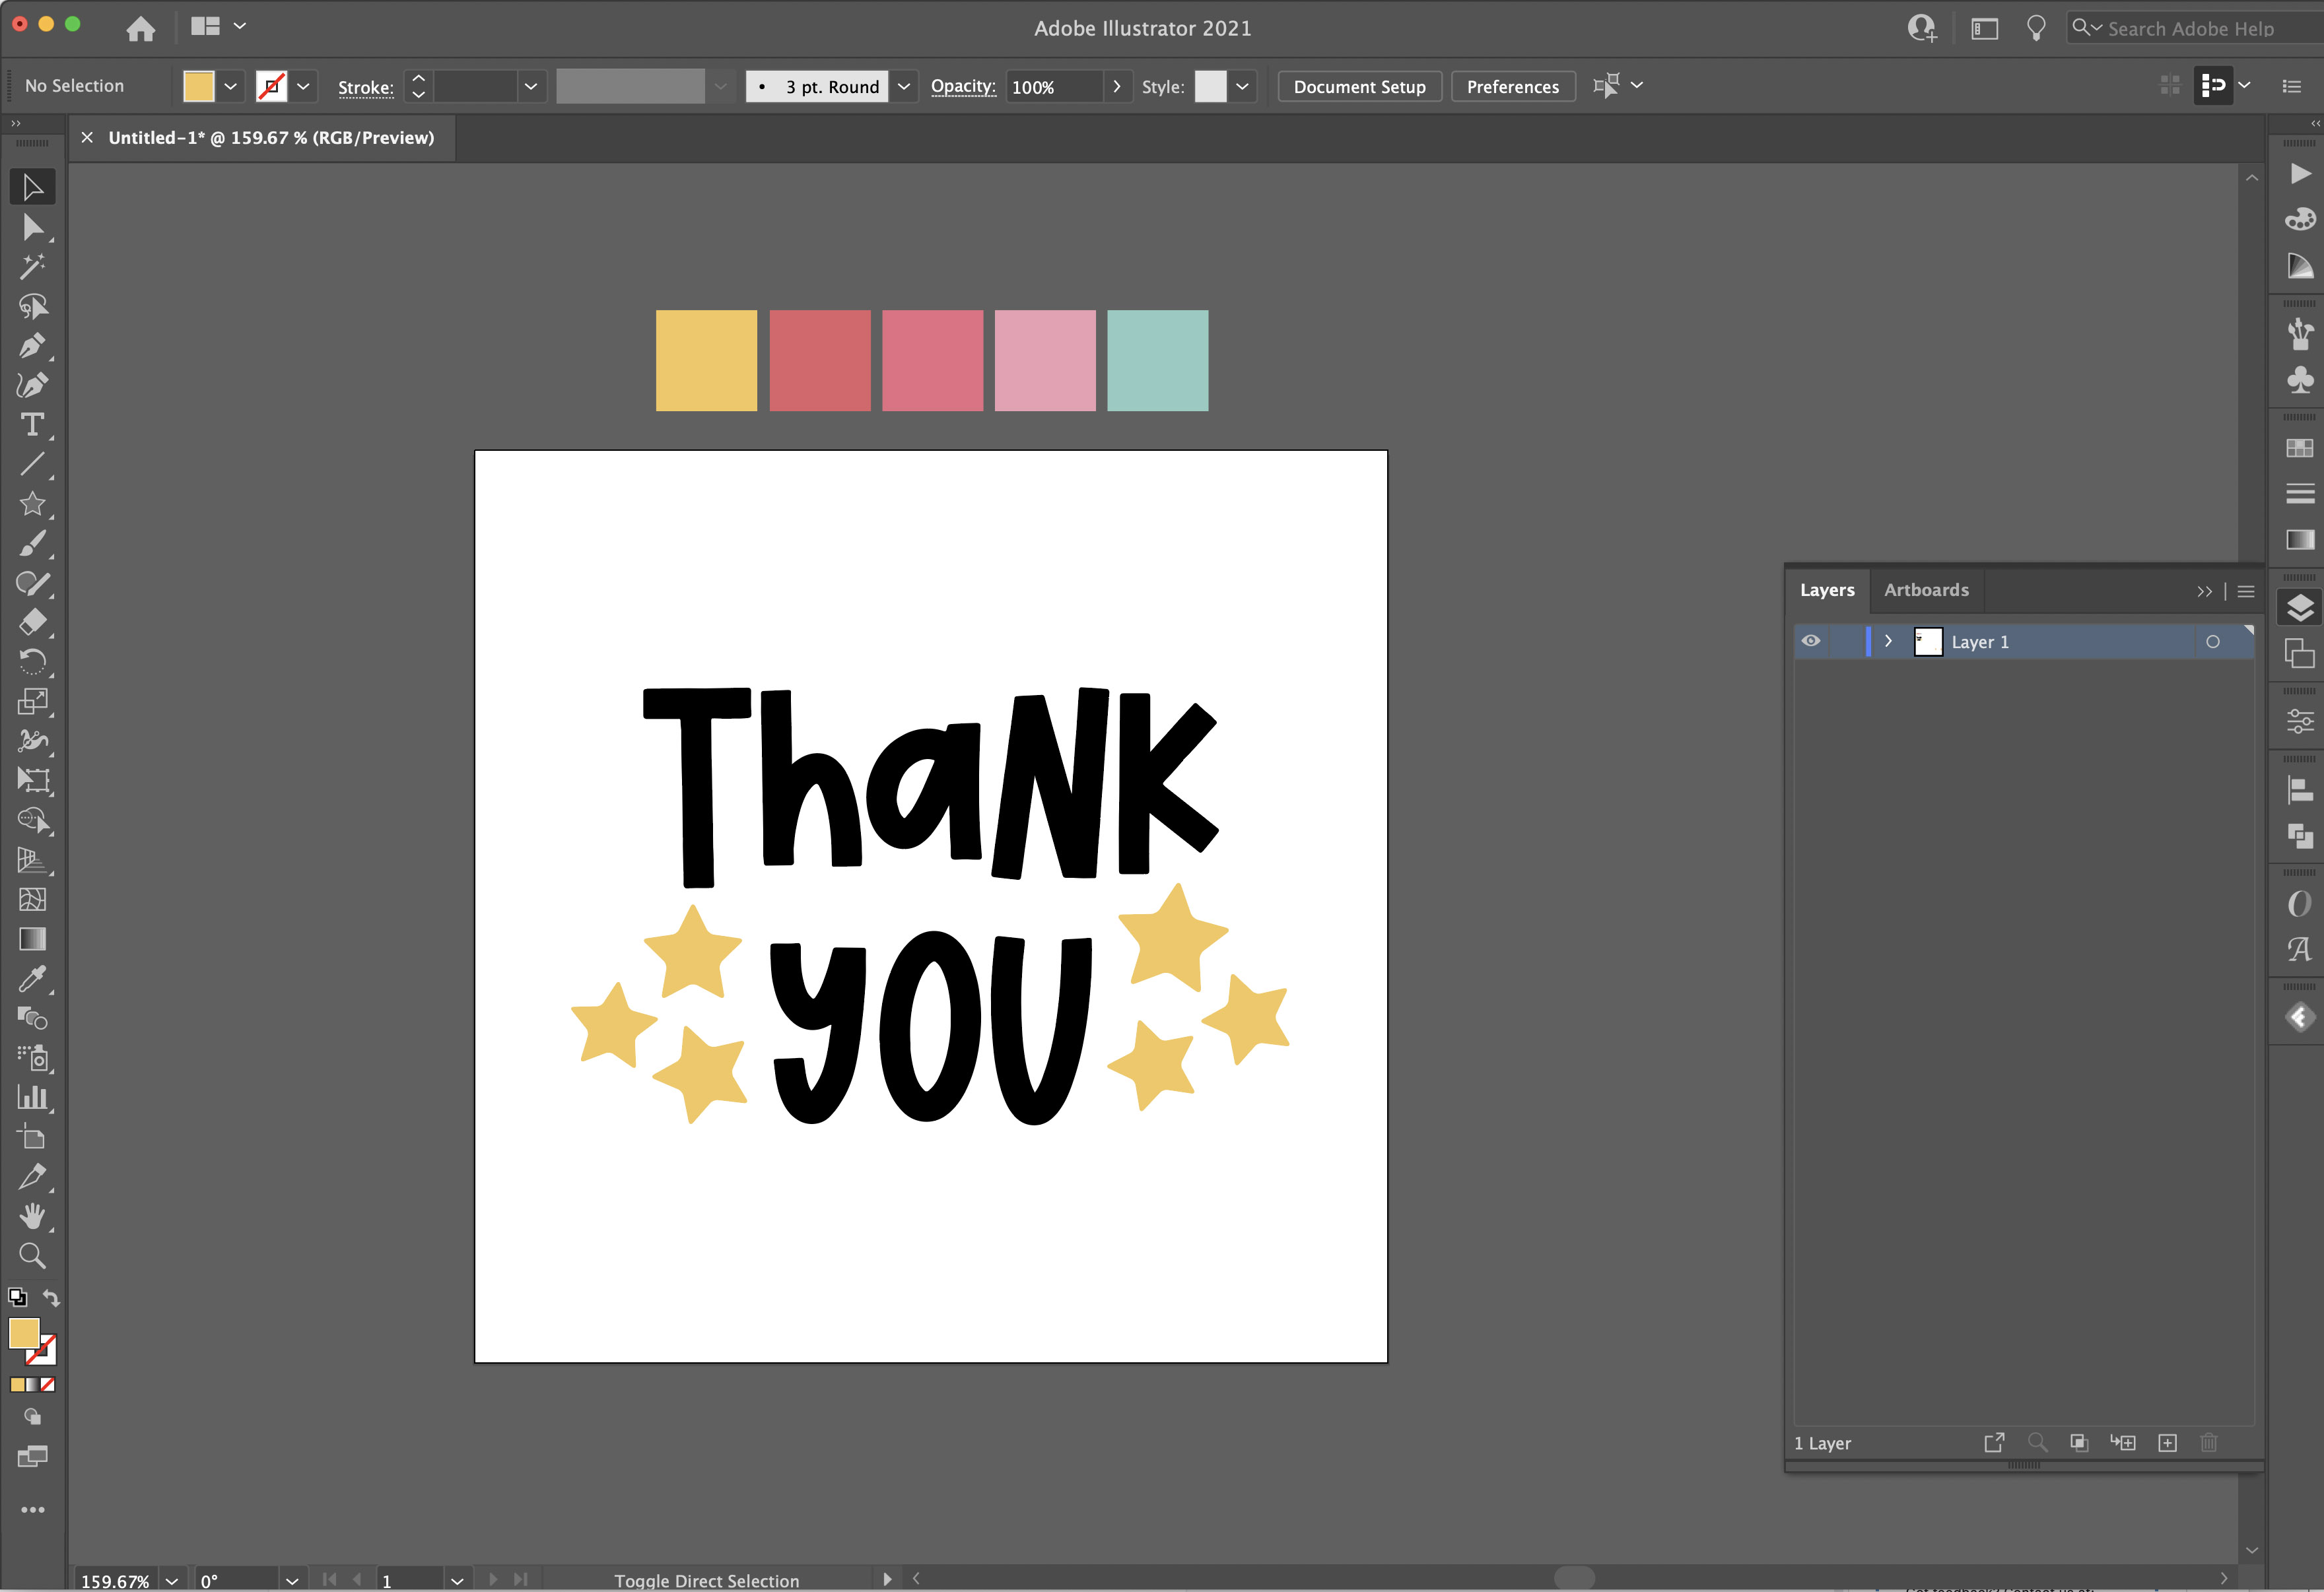This screenshot has height=1592, width=2324.
Task: Select the Paintbrush tool
Action: click(33, 543)
